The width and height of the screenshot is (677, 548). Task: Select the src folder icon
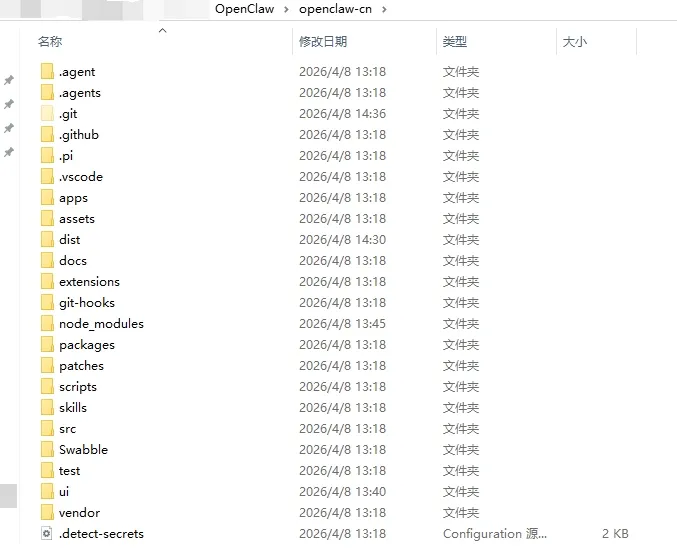click(47, 429)
